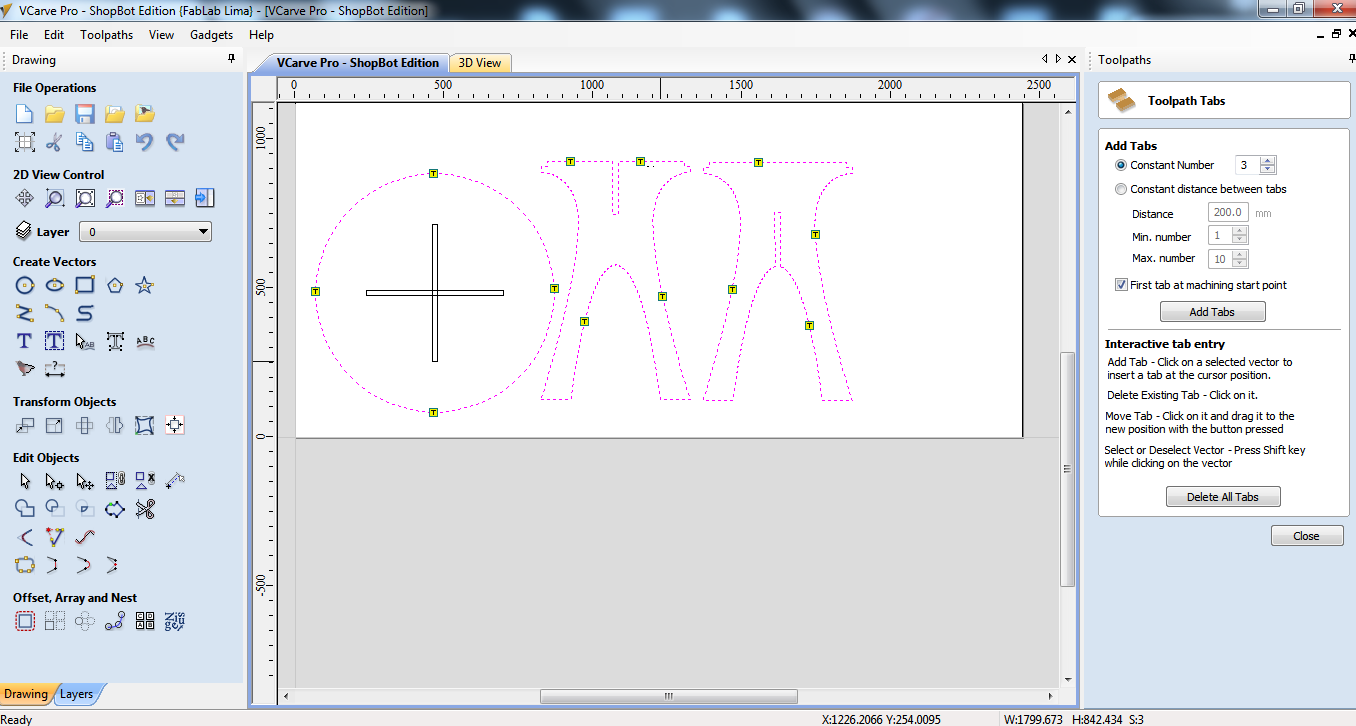Open the Edit menu
Viewport: 1356px width, 726px height.
[x=54, y=35]
